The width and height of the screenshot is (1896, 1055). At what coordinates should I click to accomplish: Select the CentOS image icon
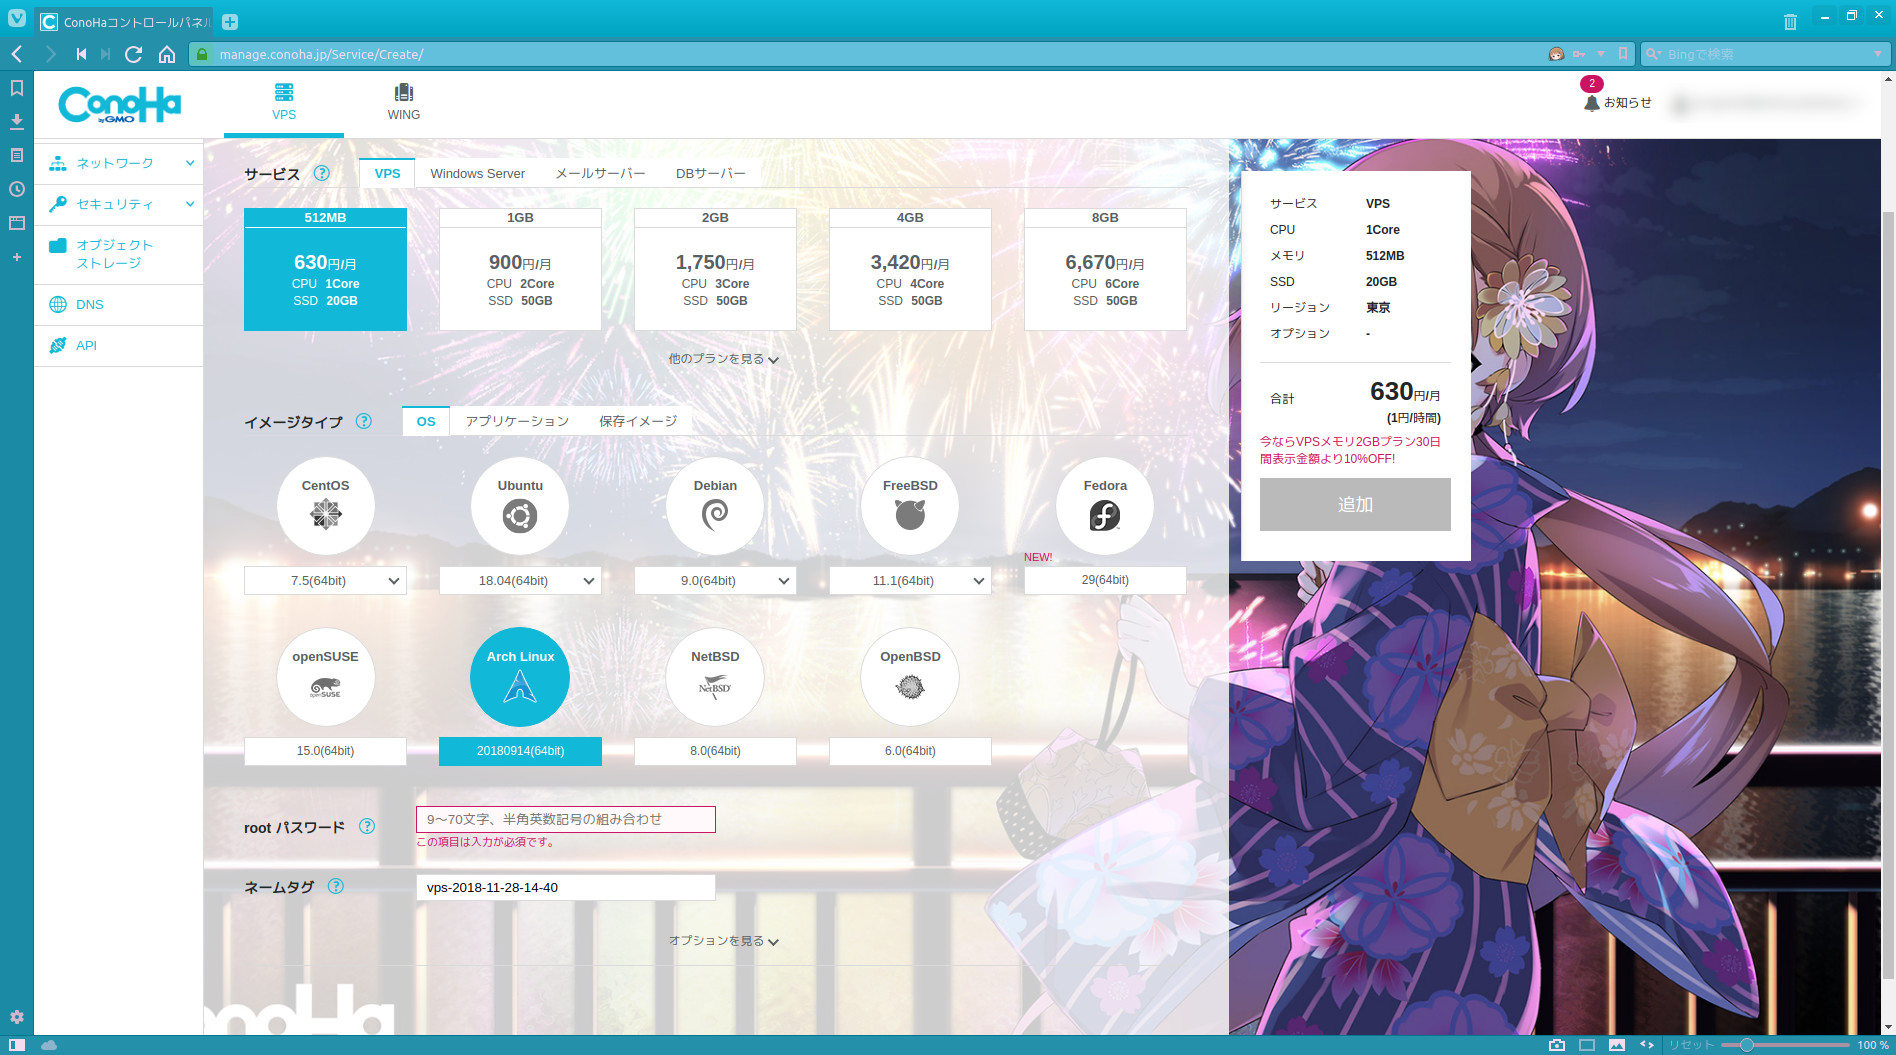coord(325,506)
